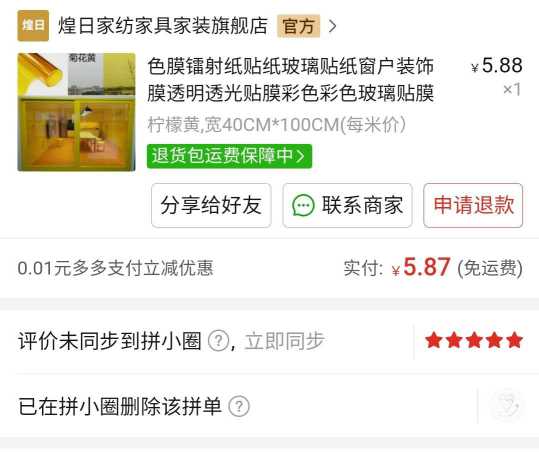
Task: Tap the 官方 badge next to store name
Action: pyautogui.click(x=298, y=26)
